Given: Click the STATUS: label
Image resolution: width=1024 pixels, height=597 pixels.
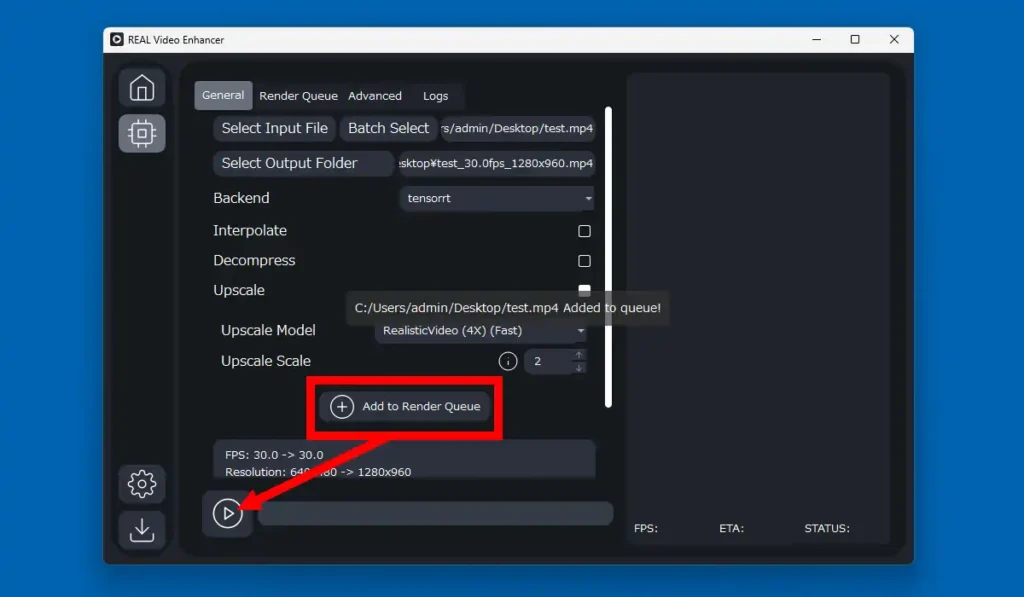Looking at the screenshot, I should coord(827,528).
